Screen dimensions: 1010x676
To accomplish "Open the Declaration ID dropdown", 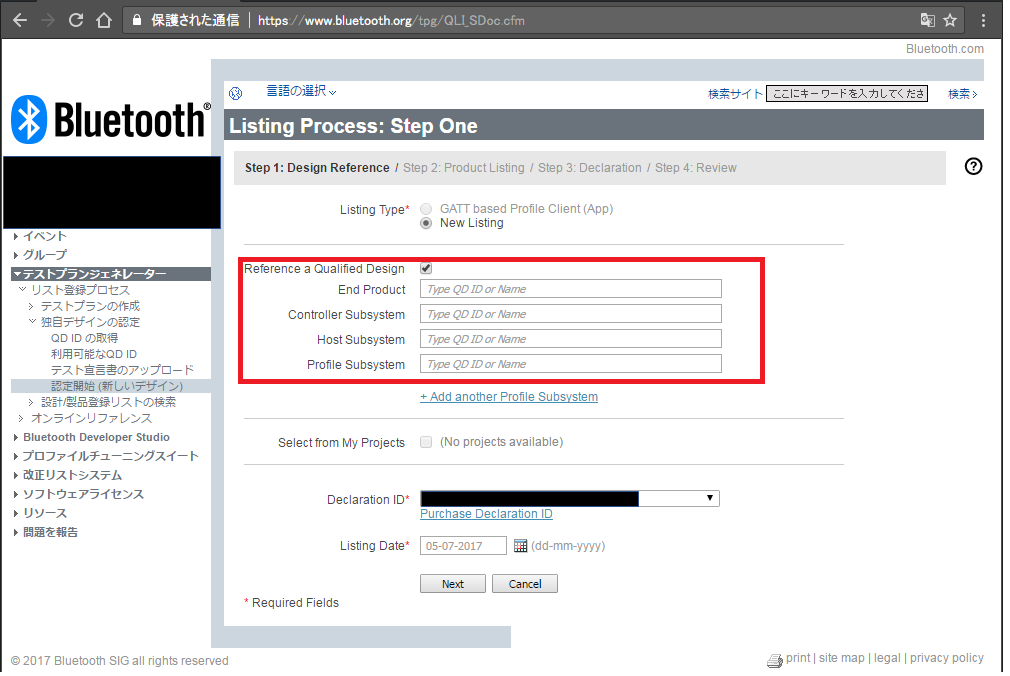I will click(x=570, y=499).
